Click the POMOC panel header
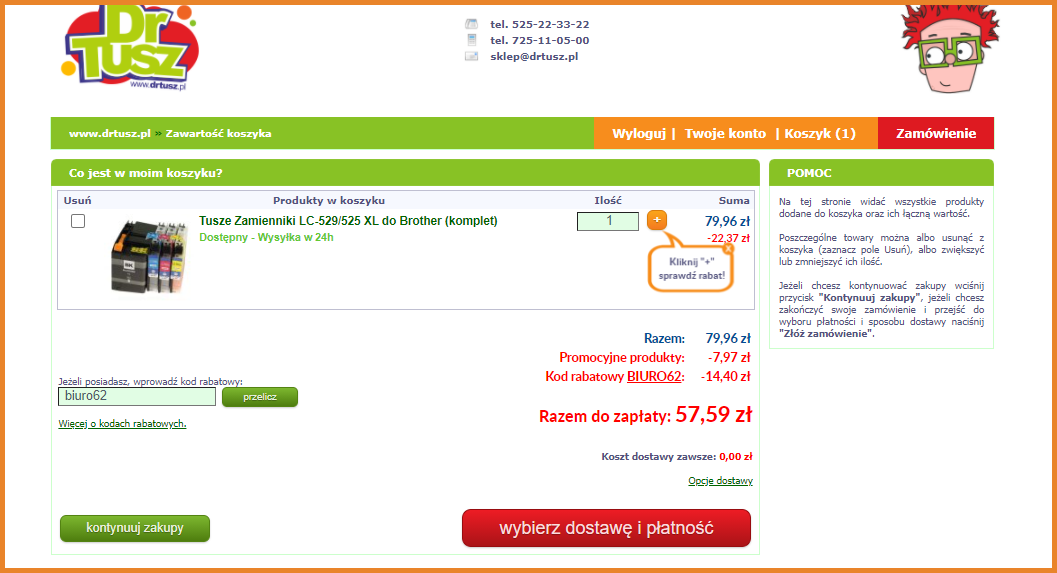 [881, 173]
